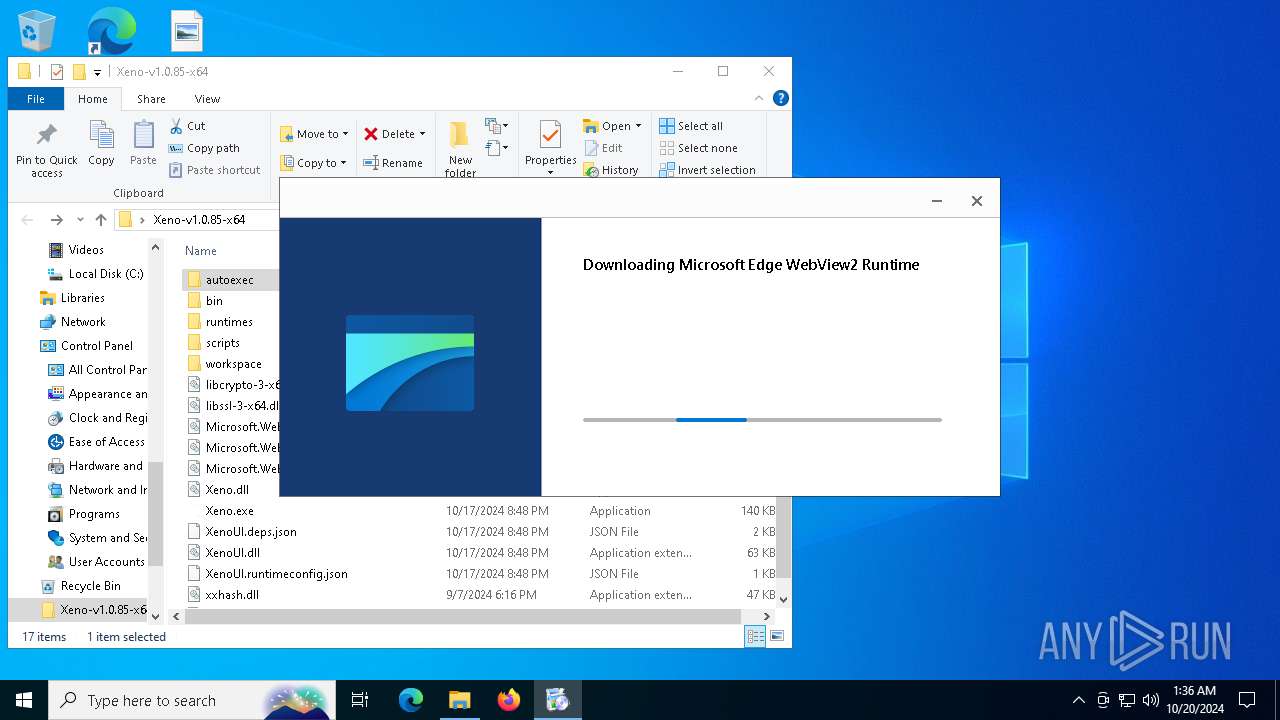1280x720 pixels.
Task: Click the Edit command in ribbon
Action: [604, 148]
